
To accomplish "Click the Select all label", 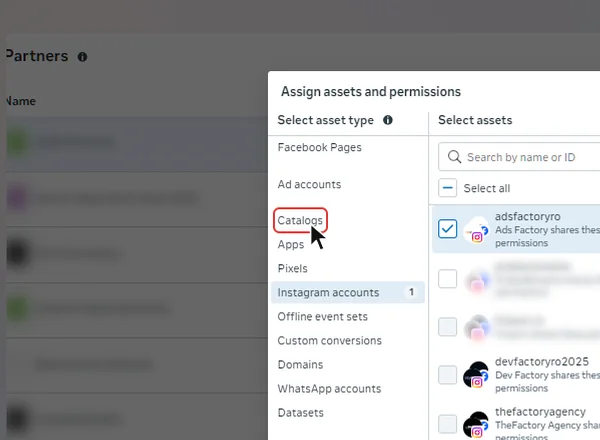I will point(487,188).
